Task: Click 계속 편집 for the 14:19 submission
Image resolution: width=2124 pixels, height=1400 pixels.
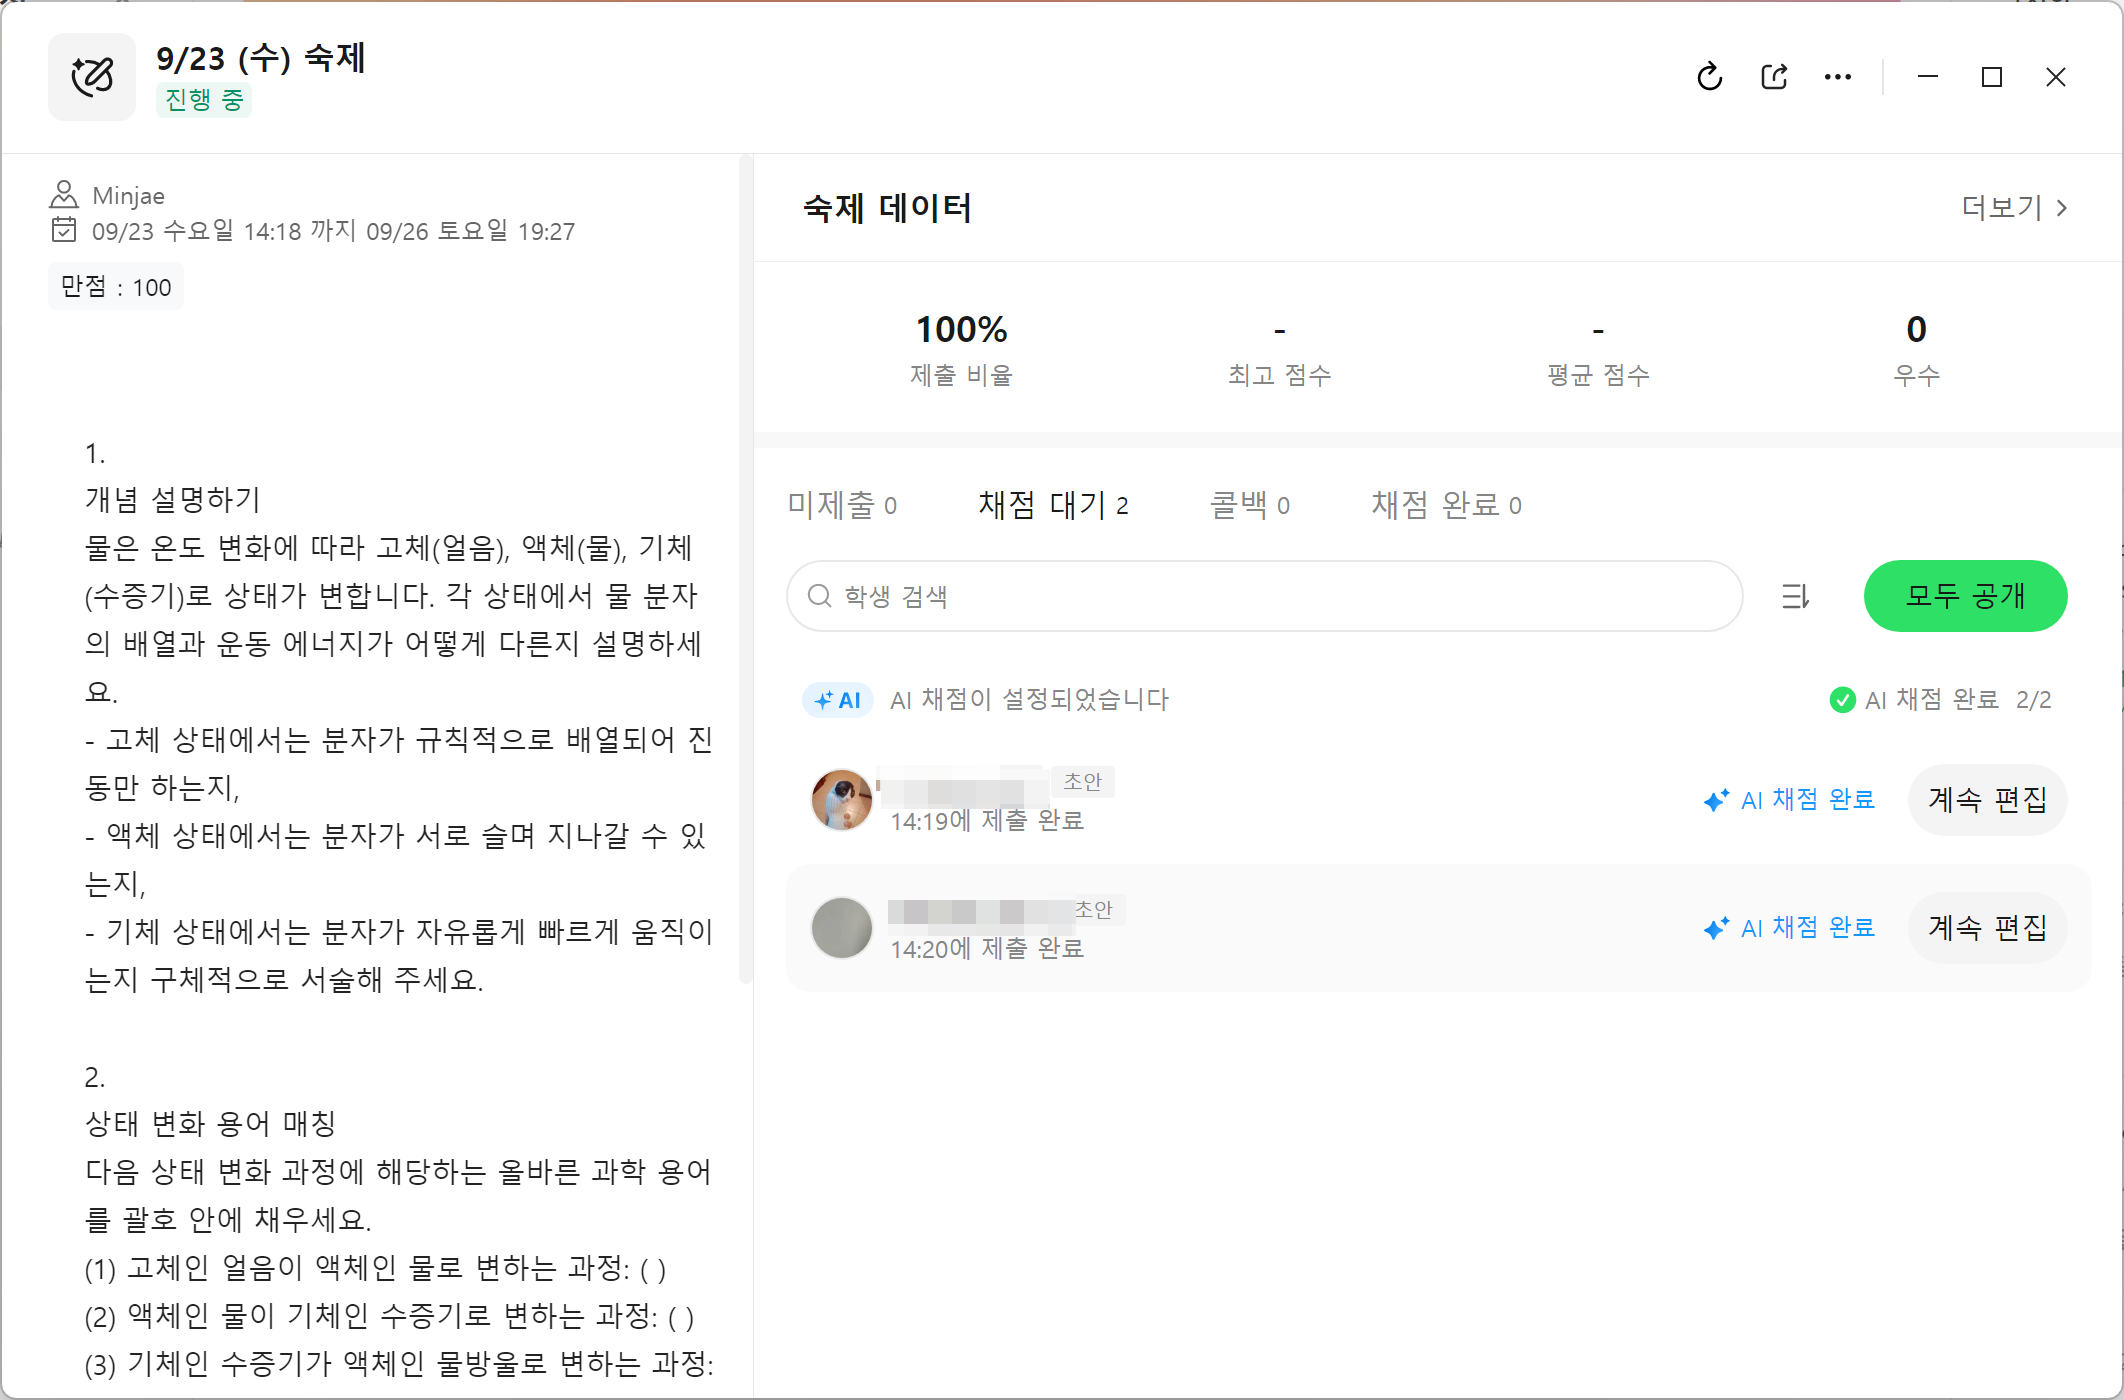Action: click(1987, 800)
